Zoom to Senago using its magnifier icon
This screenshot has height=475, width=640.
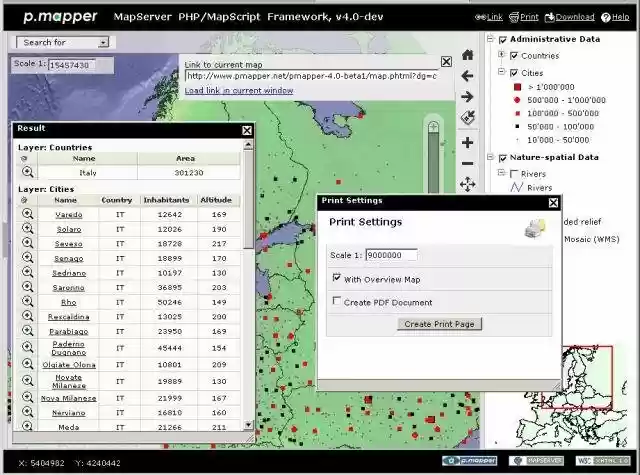click(27, 258)
